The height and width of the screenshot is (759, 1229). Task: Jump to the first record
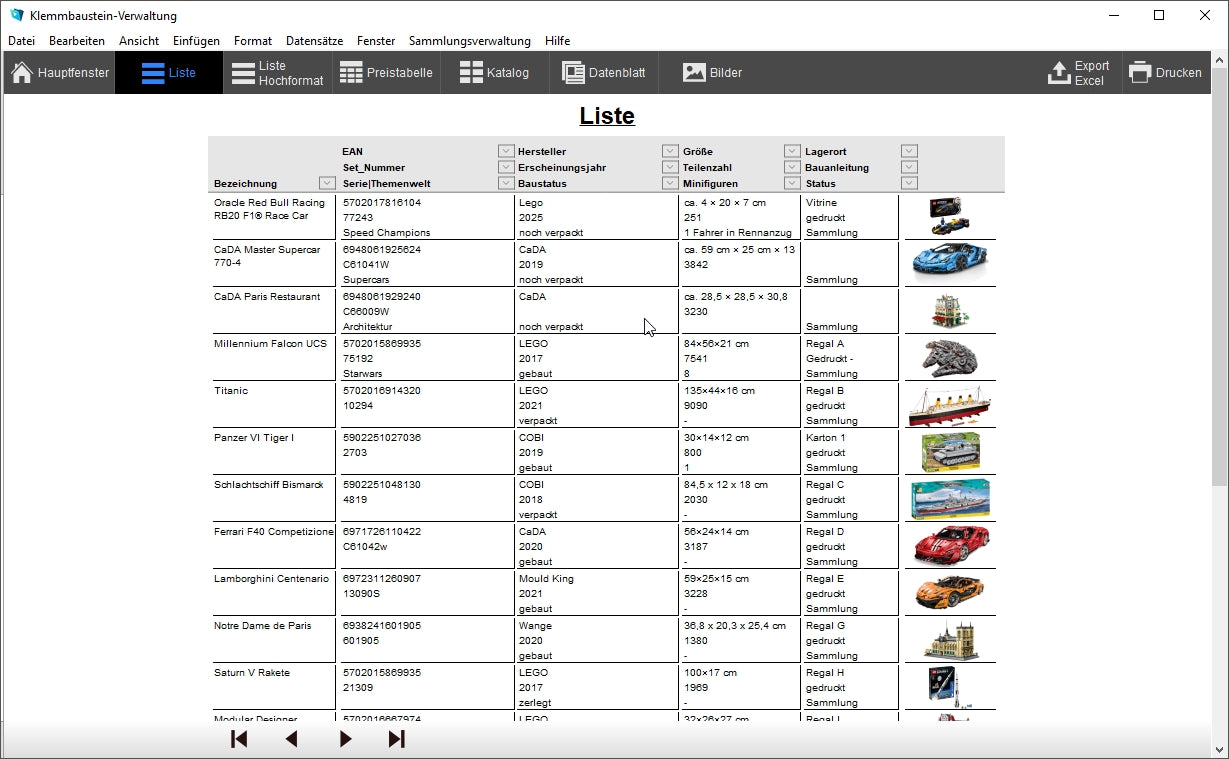pyautogui.click(x=239, y=739)
